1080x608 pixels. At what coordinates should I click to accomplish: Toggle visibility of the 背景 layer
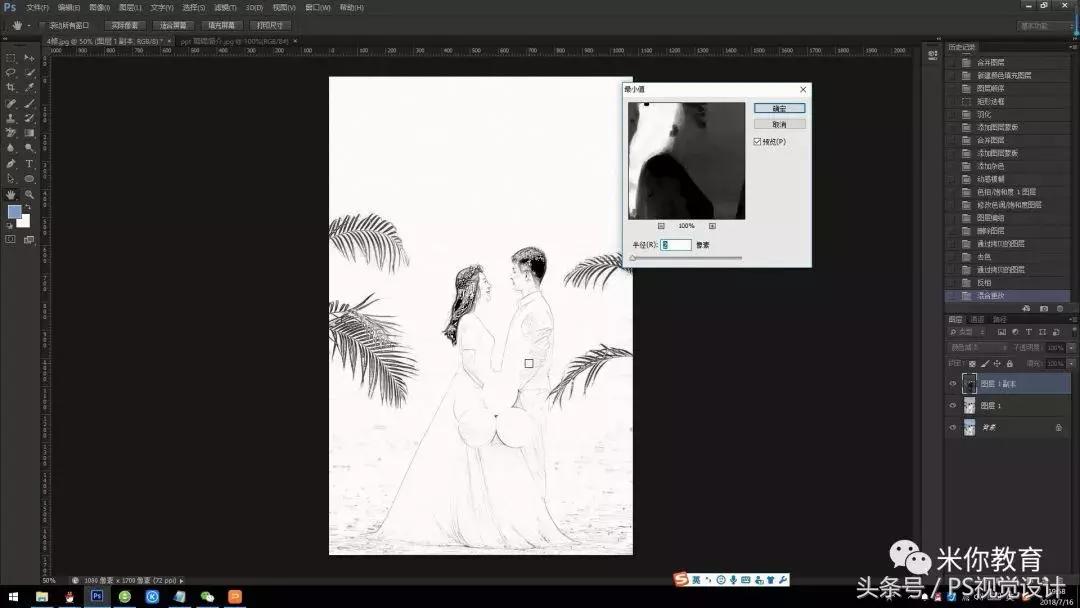click(952, 427)
